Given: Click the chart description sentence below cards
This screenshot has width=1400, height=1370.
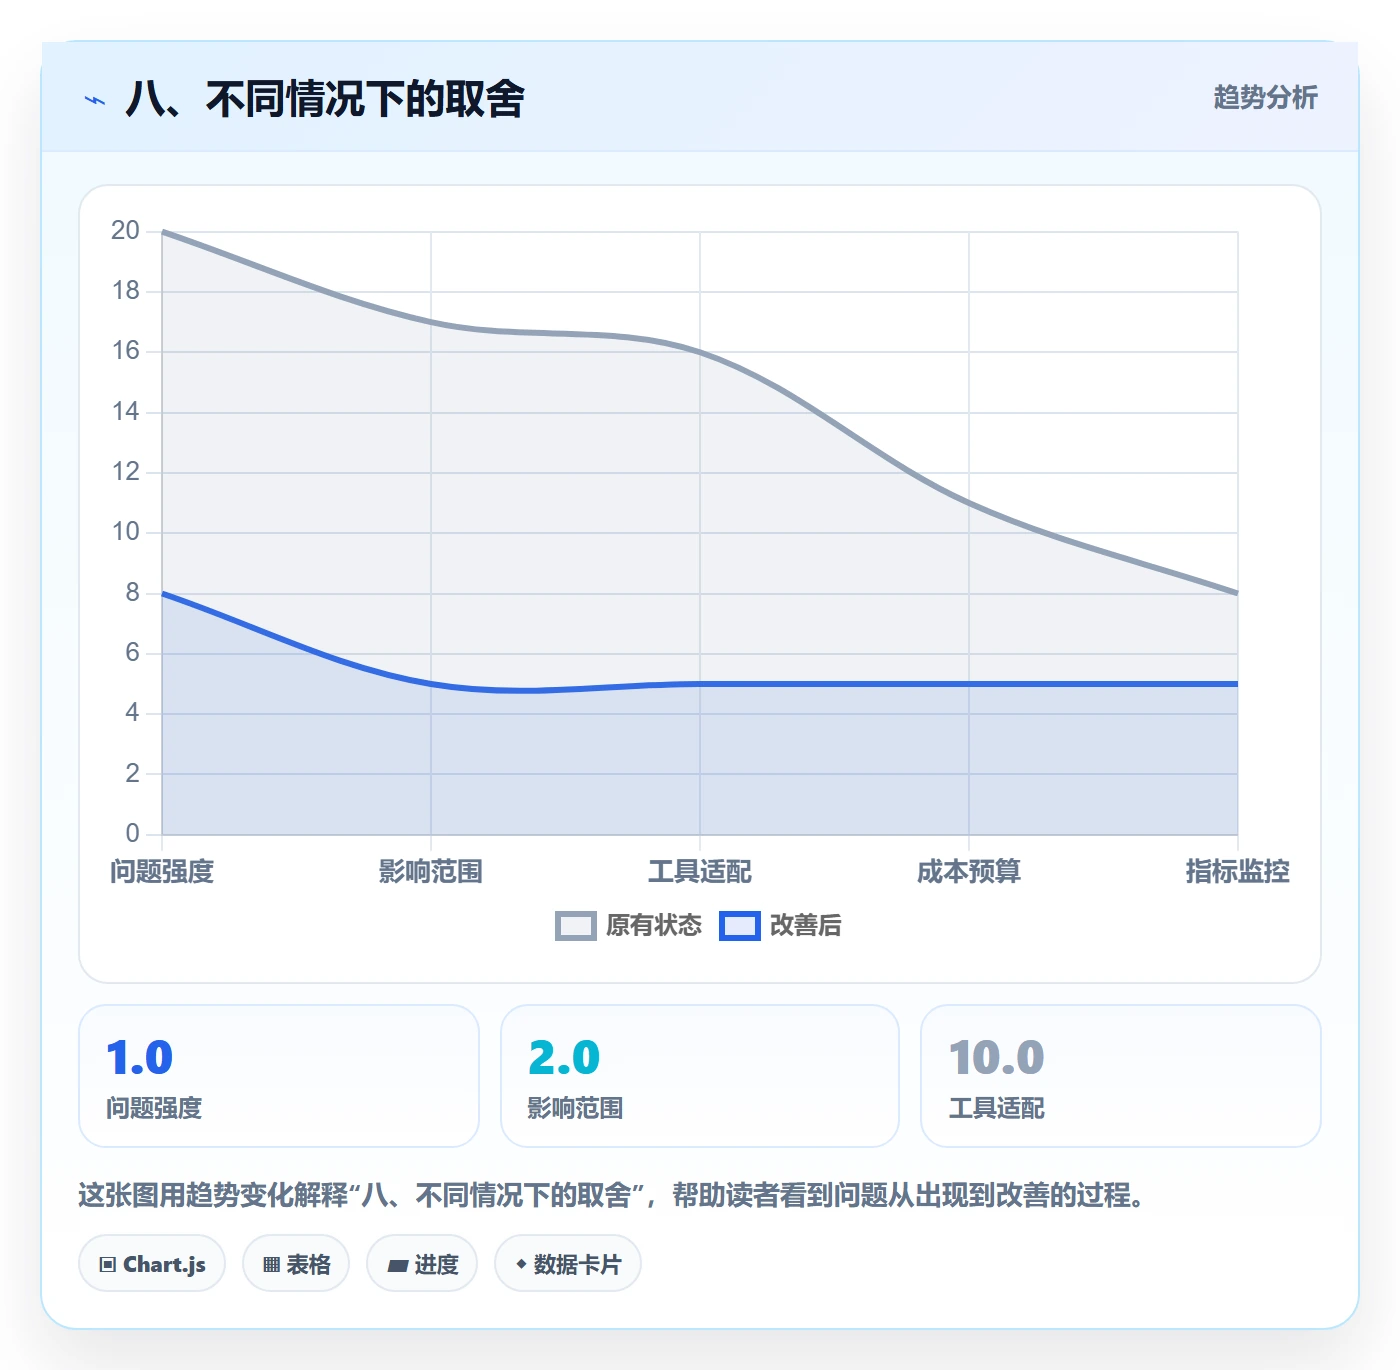Looking at the screenshot, I should click(x=612, y=1195).
